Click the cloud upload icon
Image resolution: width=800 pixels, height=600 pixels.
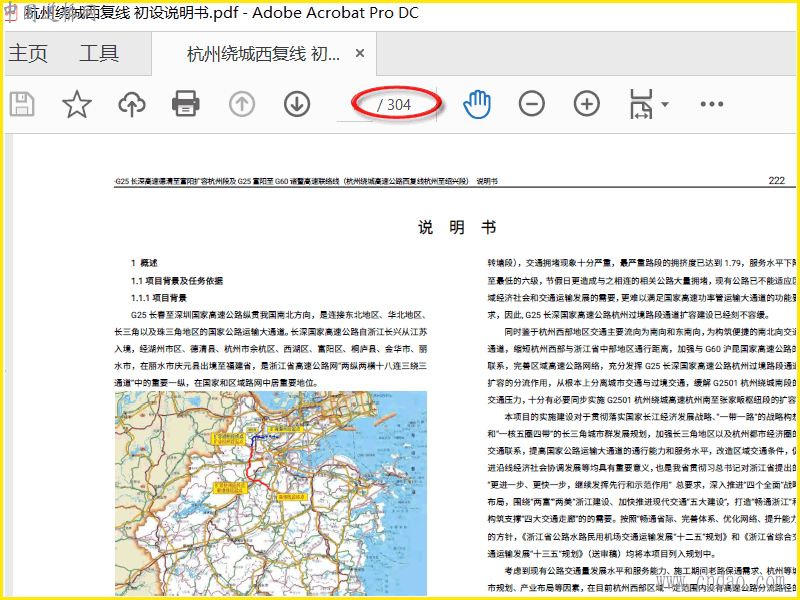pyautogui.click(x=131, y=104)
